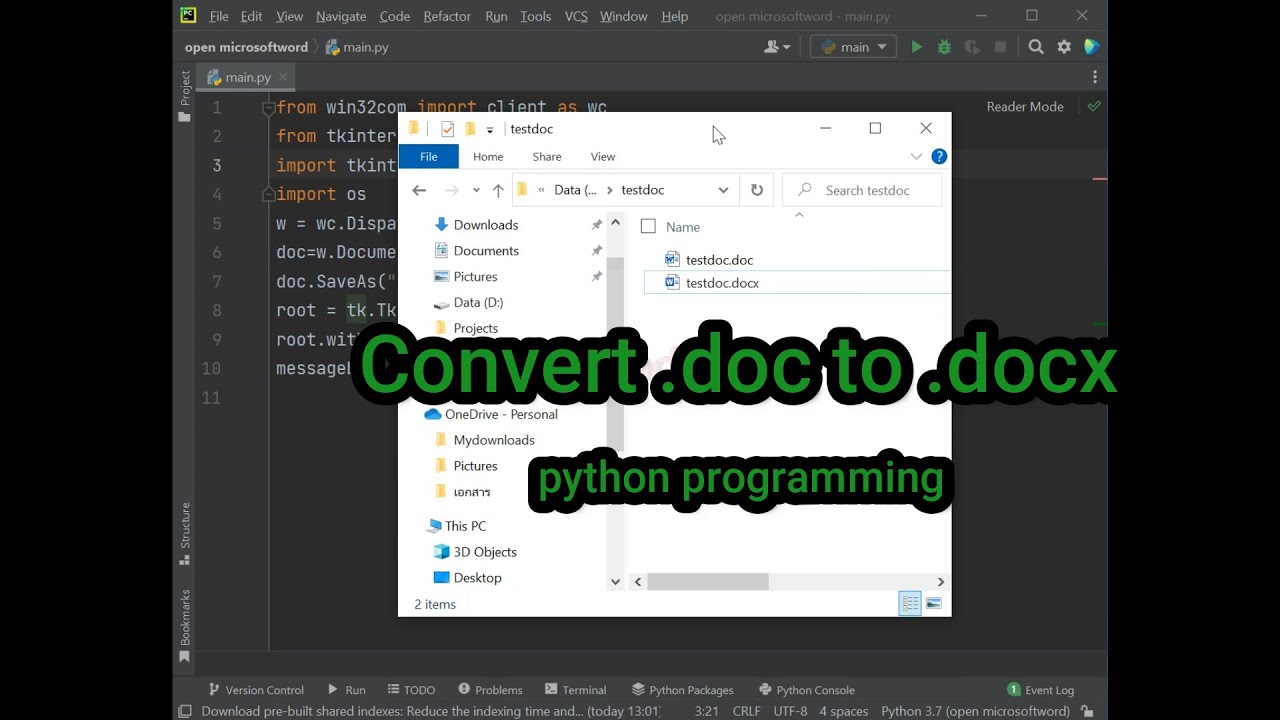Click the lock icon at status bar right end
1280x720 pixels.
(1088, 711)
